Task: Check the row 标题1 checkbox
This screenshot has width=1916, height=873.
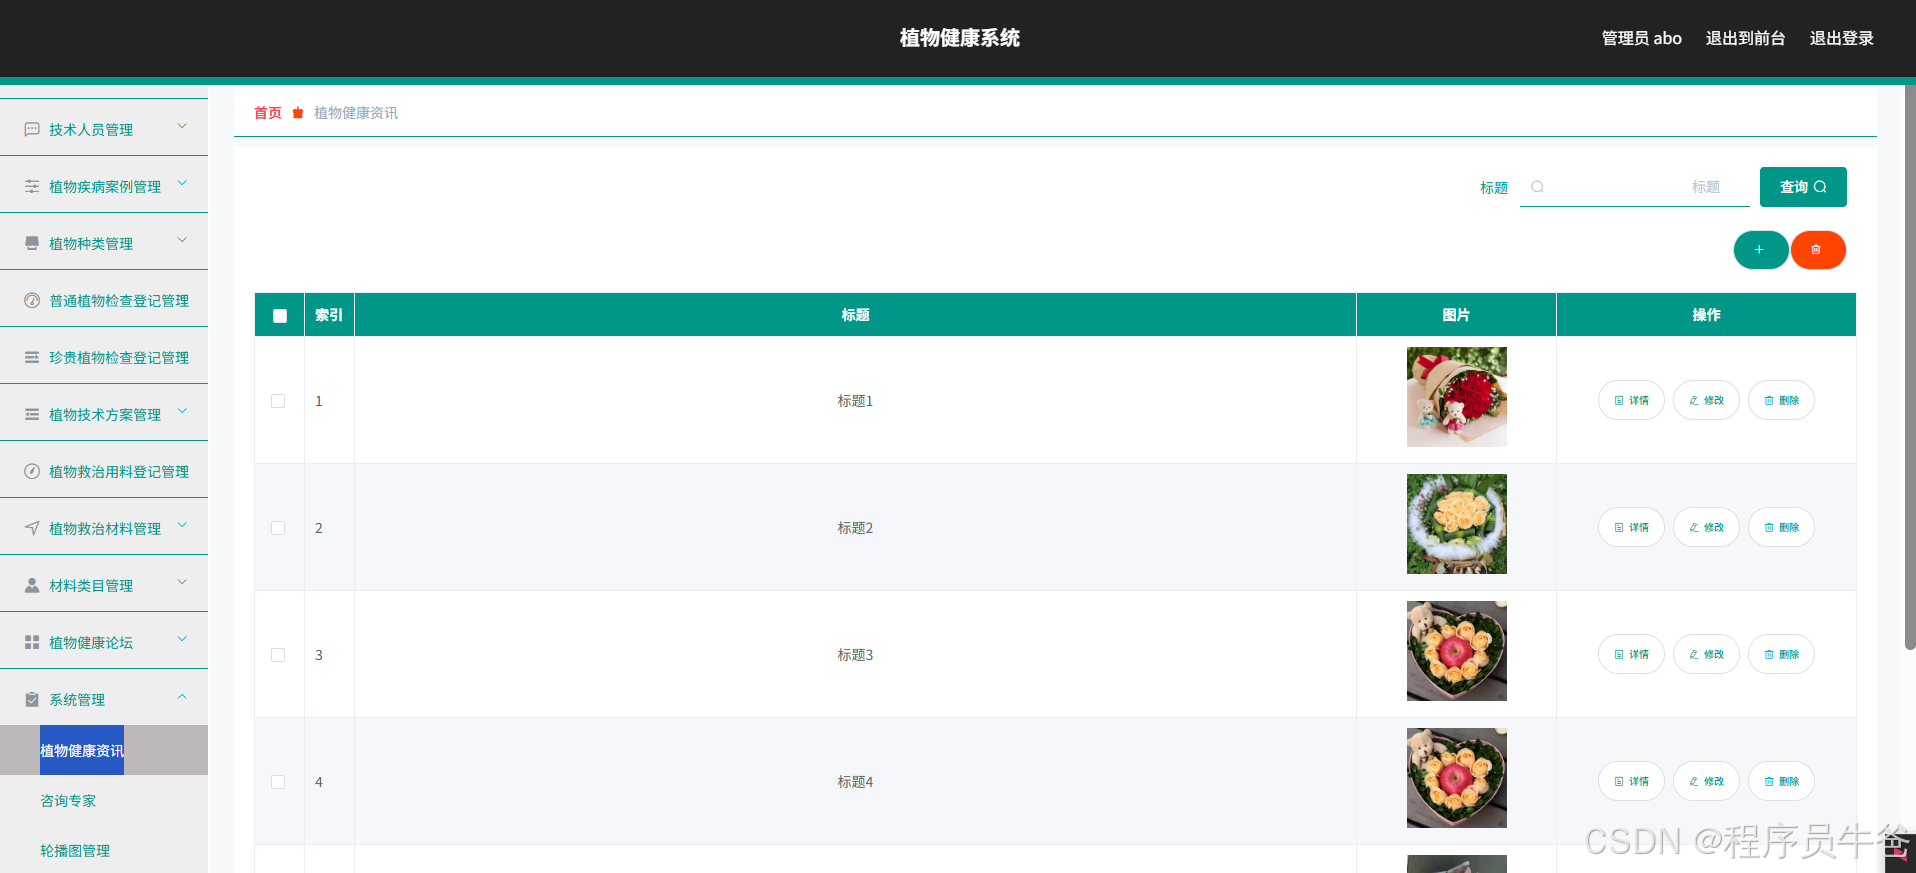Action: (x=278, y=401)
